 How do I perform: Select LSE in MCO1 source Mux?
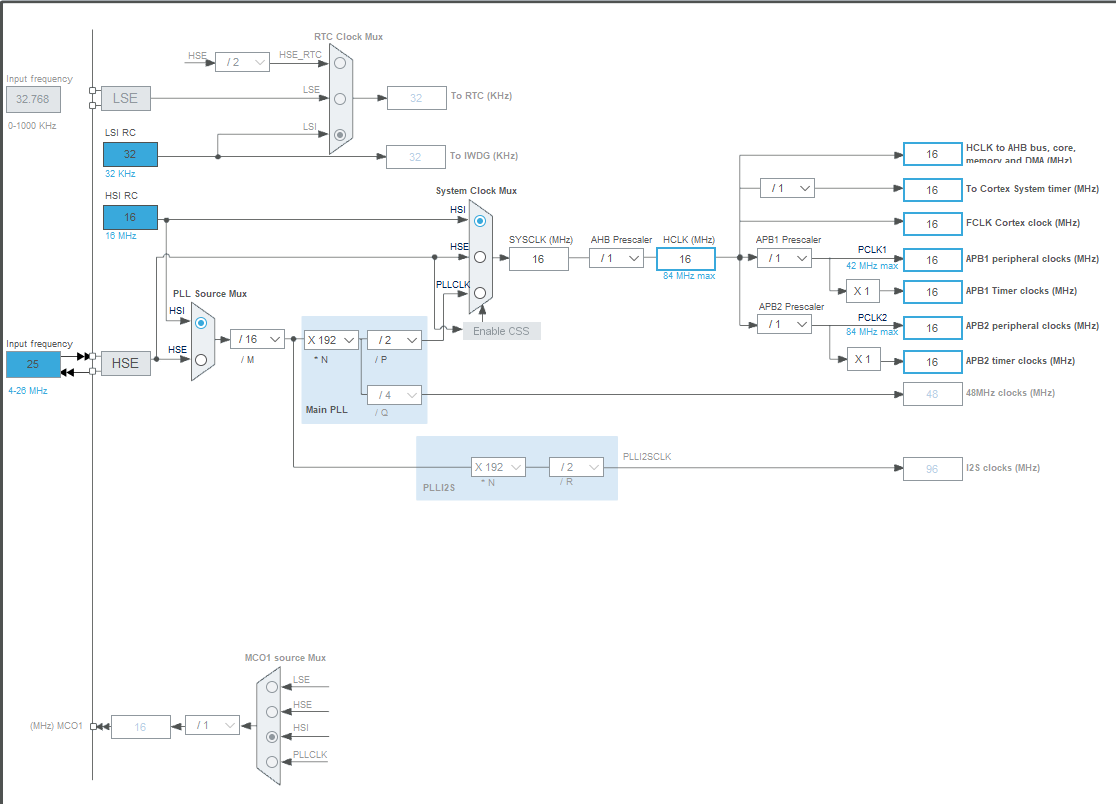pyautogui.click(x=271, y=687)
